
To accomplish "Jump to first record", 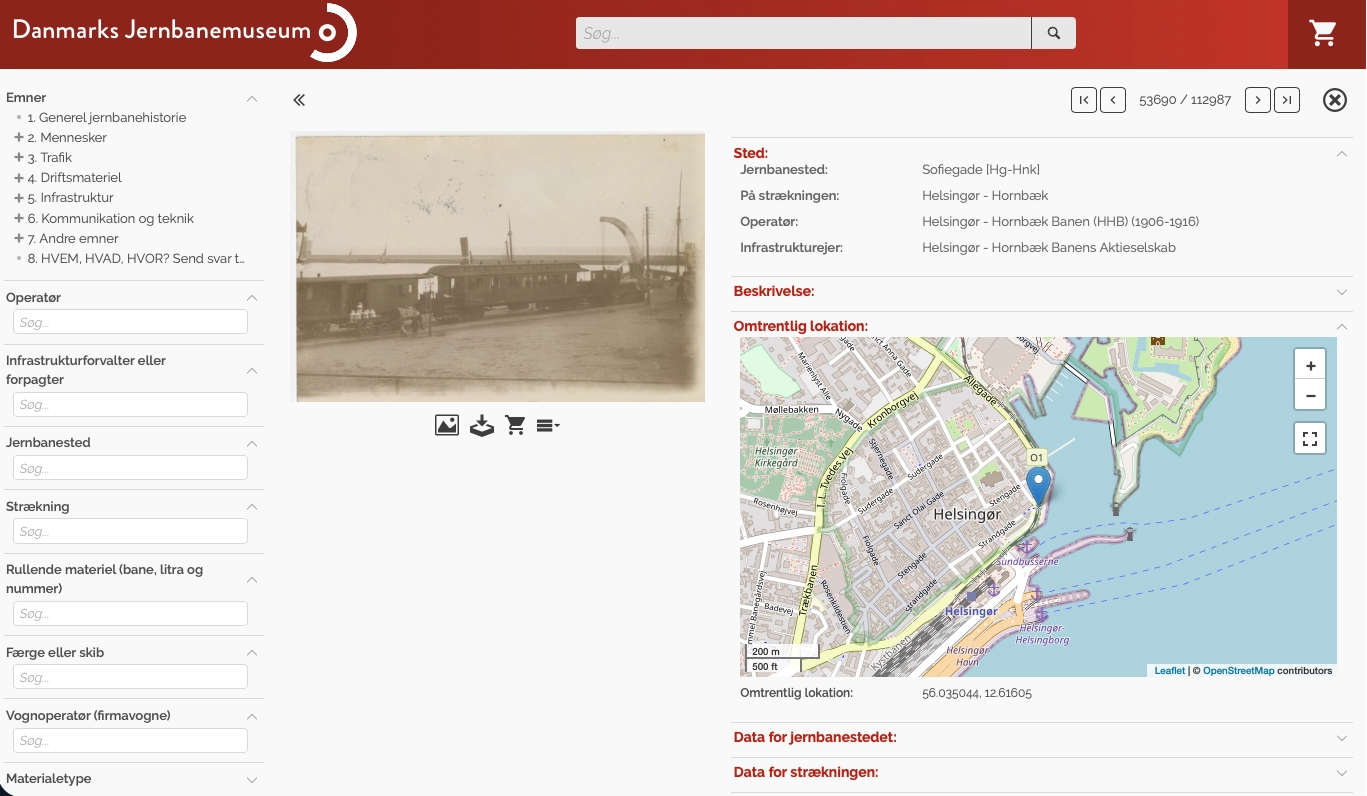I will coord(1084,100).
